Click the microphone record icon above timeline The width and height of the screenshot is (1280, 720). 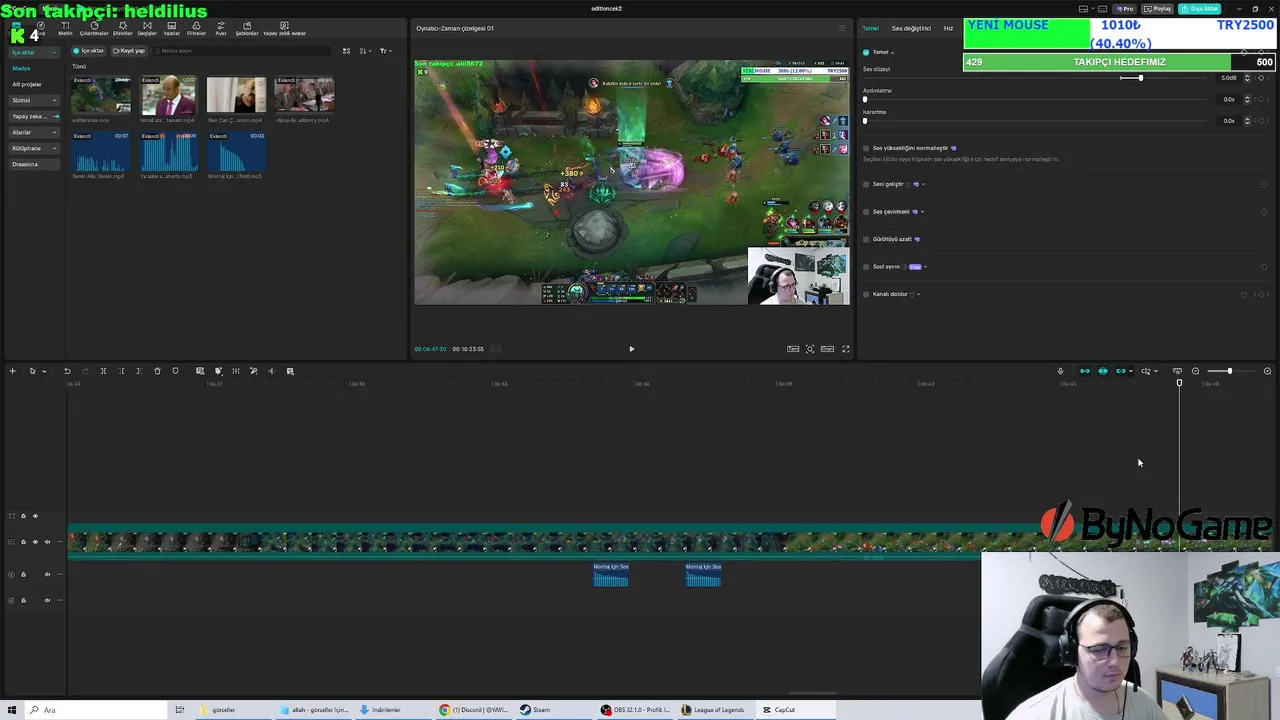(x=1060, y=371)
